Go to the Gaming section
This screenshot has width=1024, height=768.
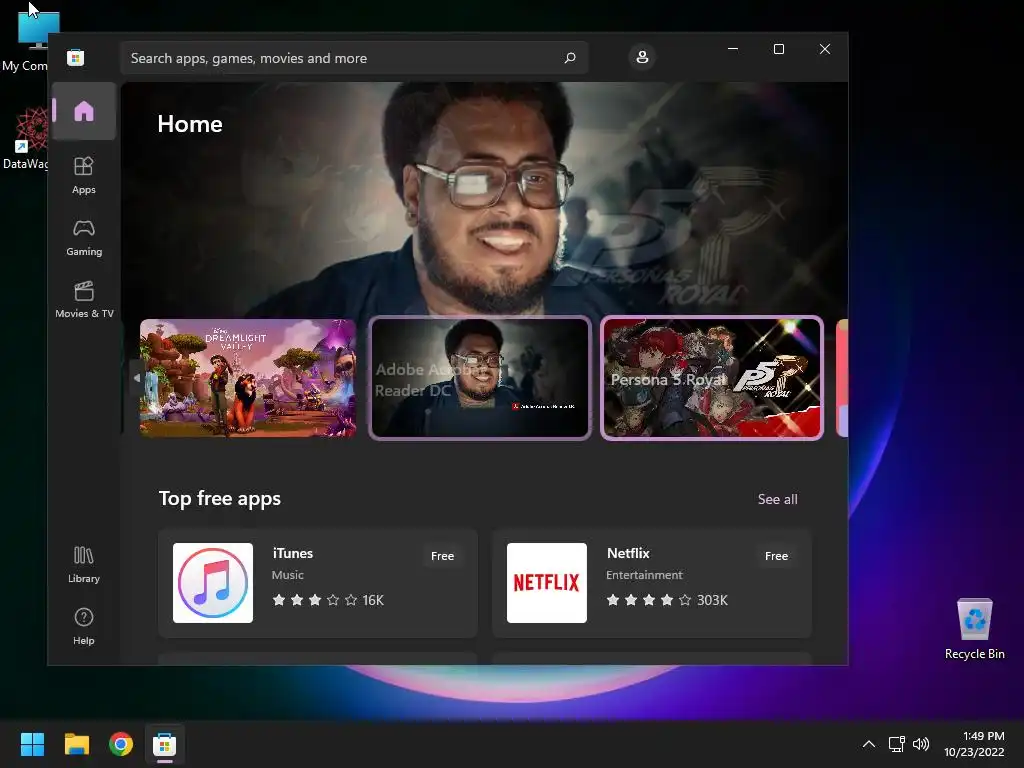84,238
